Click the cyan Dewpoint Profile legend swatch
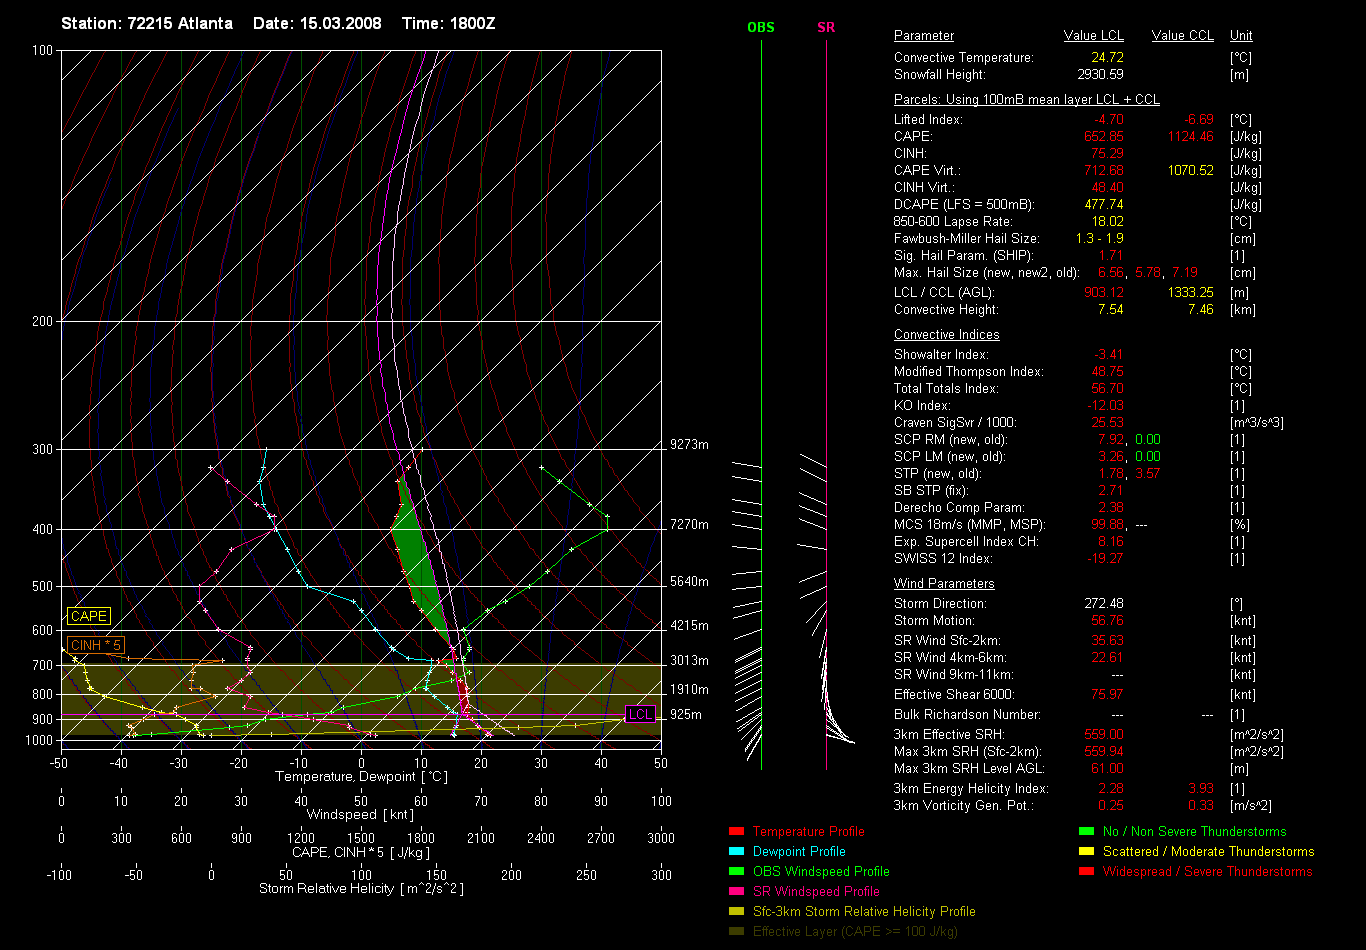The height and width of the screenshot is (950, 1366). (x=737, y=851)
